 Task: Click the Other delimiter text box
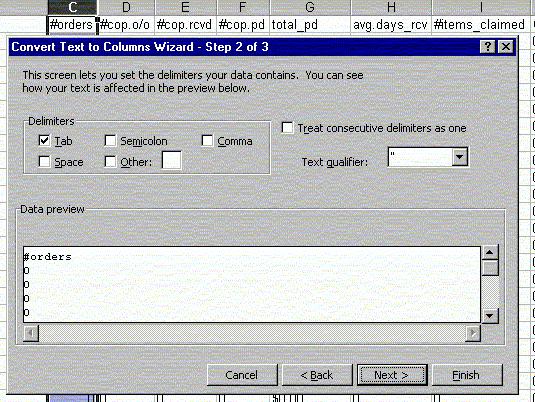(x=171, y=160)
